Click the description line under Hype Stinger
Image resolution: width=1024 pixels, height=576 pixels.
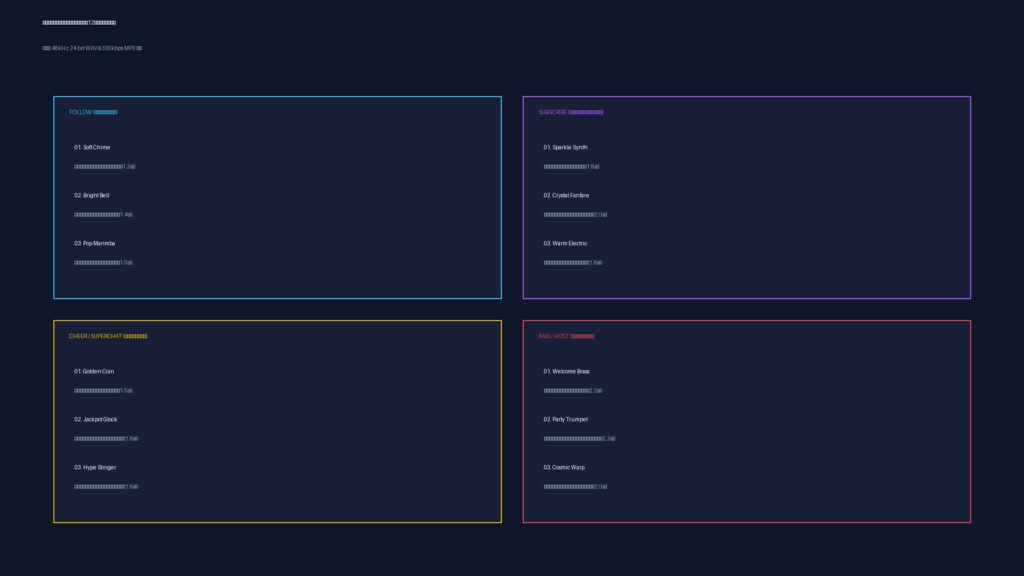point(106,487)
